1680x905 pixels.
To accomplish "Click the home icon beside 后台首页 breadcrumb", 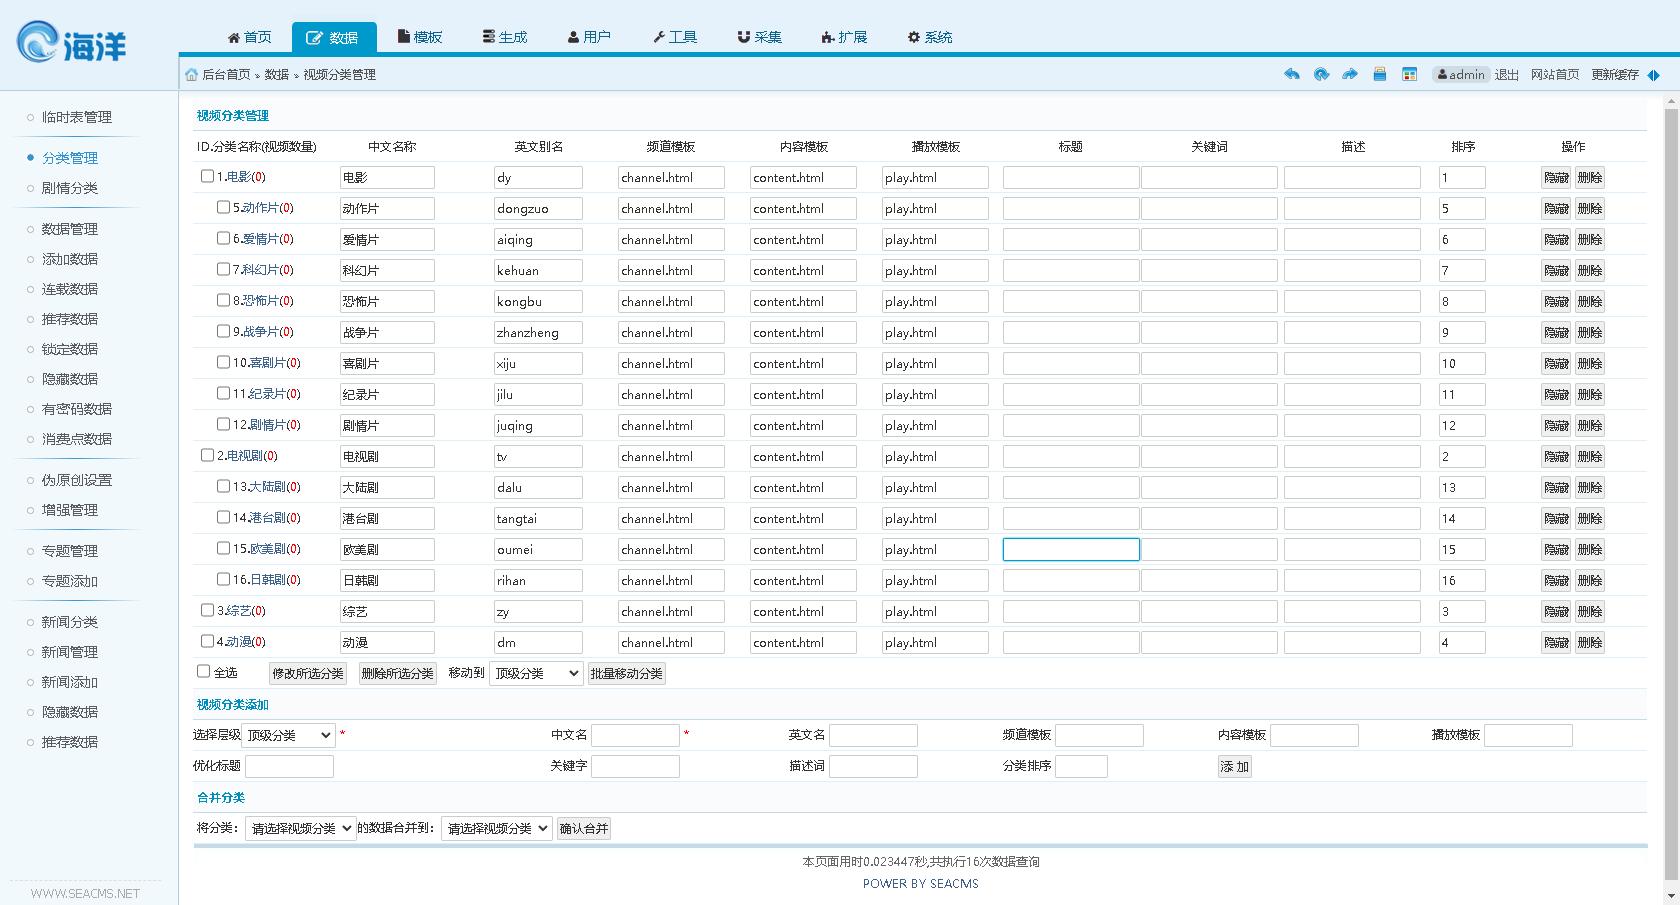I will 190,74.
